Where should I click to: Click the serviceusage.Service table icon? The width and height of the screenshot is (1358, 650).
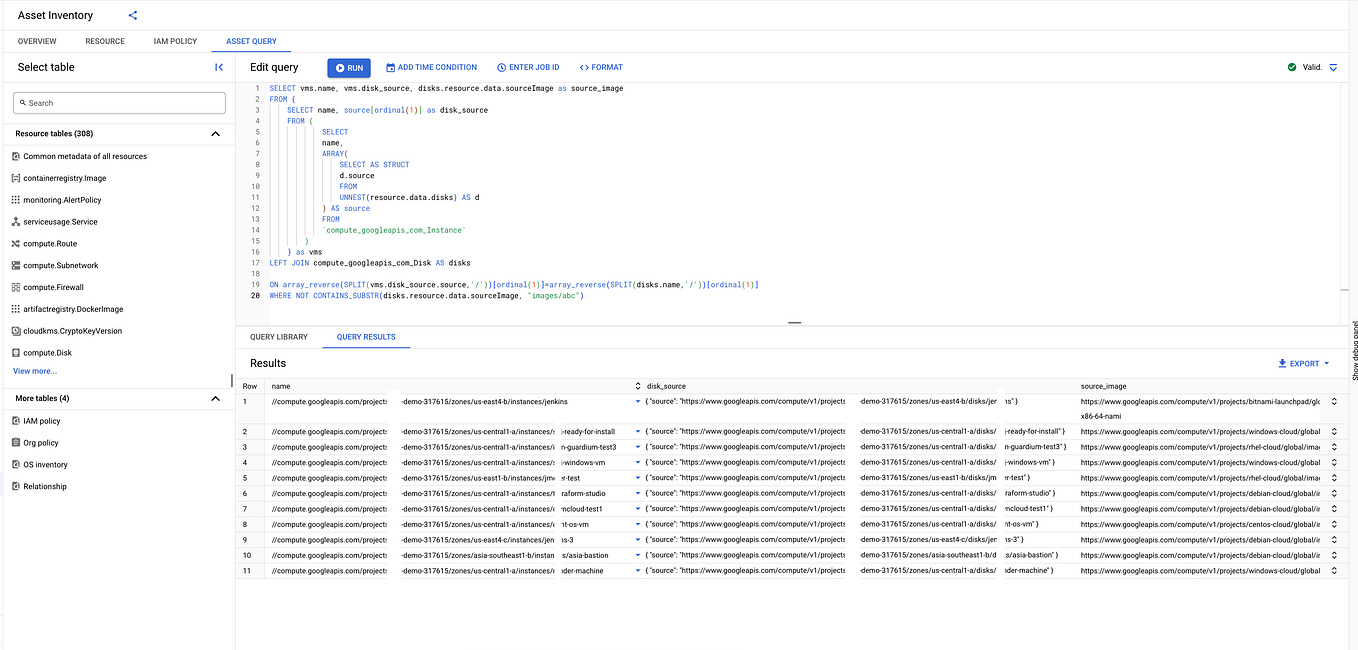[x=17, y=221]
